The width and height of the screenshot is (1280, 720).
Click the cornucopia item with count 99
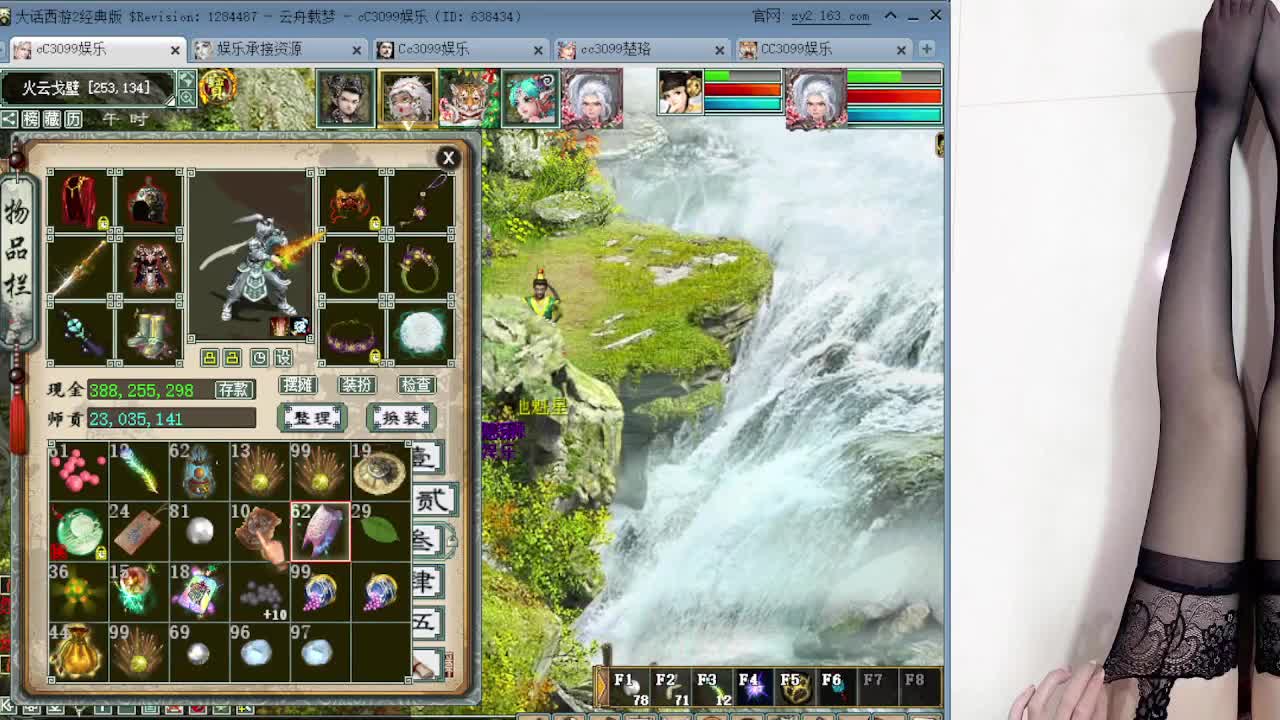tap(320, 592)
